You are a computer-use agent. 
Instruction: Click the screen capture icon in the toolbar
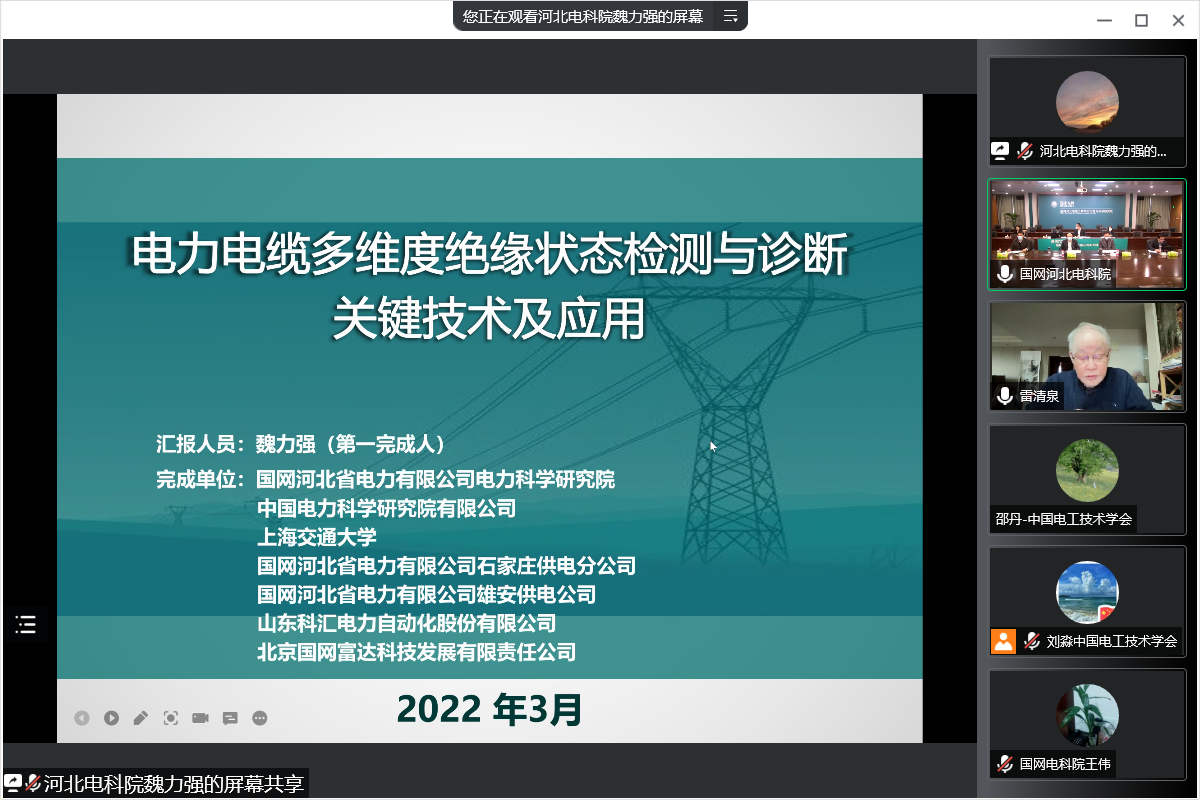[170, 718]
